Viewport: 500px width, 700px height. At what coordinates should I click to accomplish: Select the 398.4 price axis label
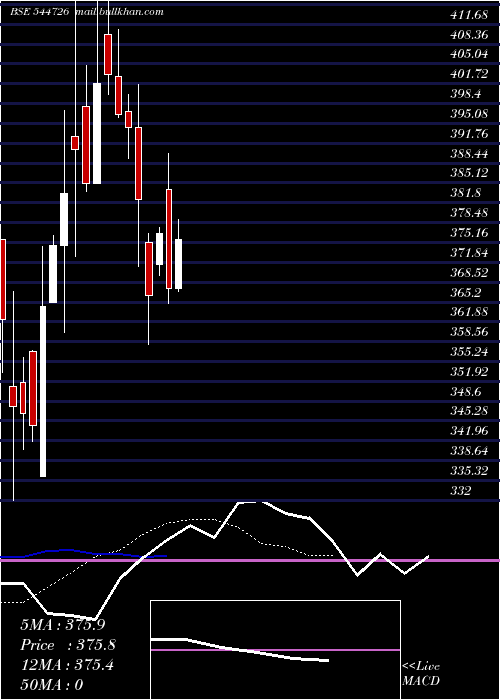pyautogui.click(x=466, y=94)
